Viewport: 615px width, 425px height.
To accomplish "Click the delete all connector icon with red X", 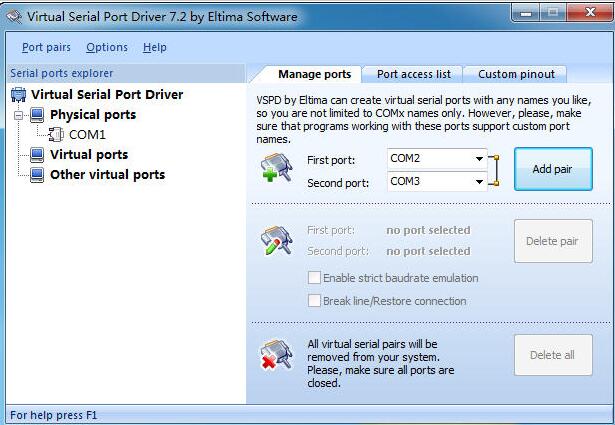I will tap(277, 354).
